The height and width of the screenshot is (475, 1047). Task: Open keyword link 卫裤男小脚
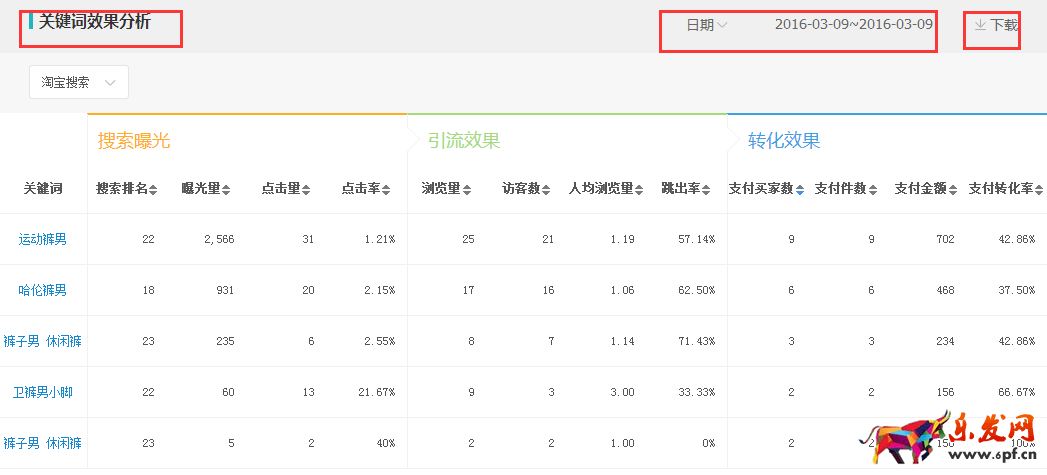[43, 392]
